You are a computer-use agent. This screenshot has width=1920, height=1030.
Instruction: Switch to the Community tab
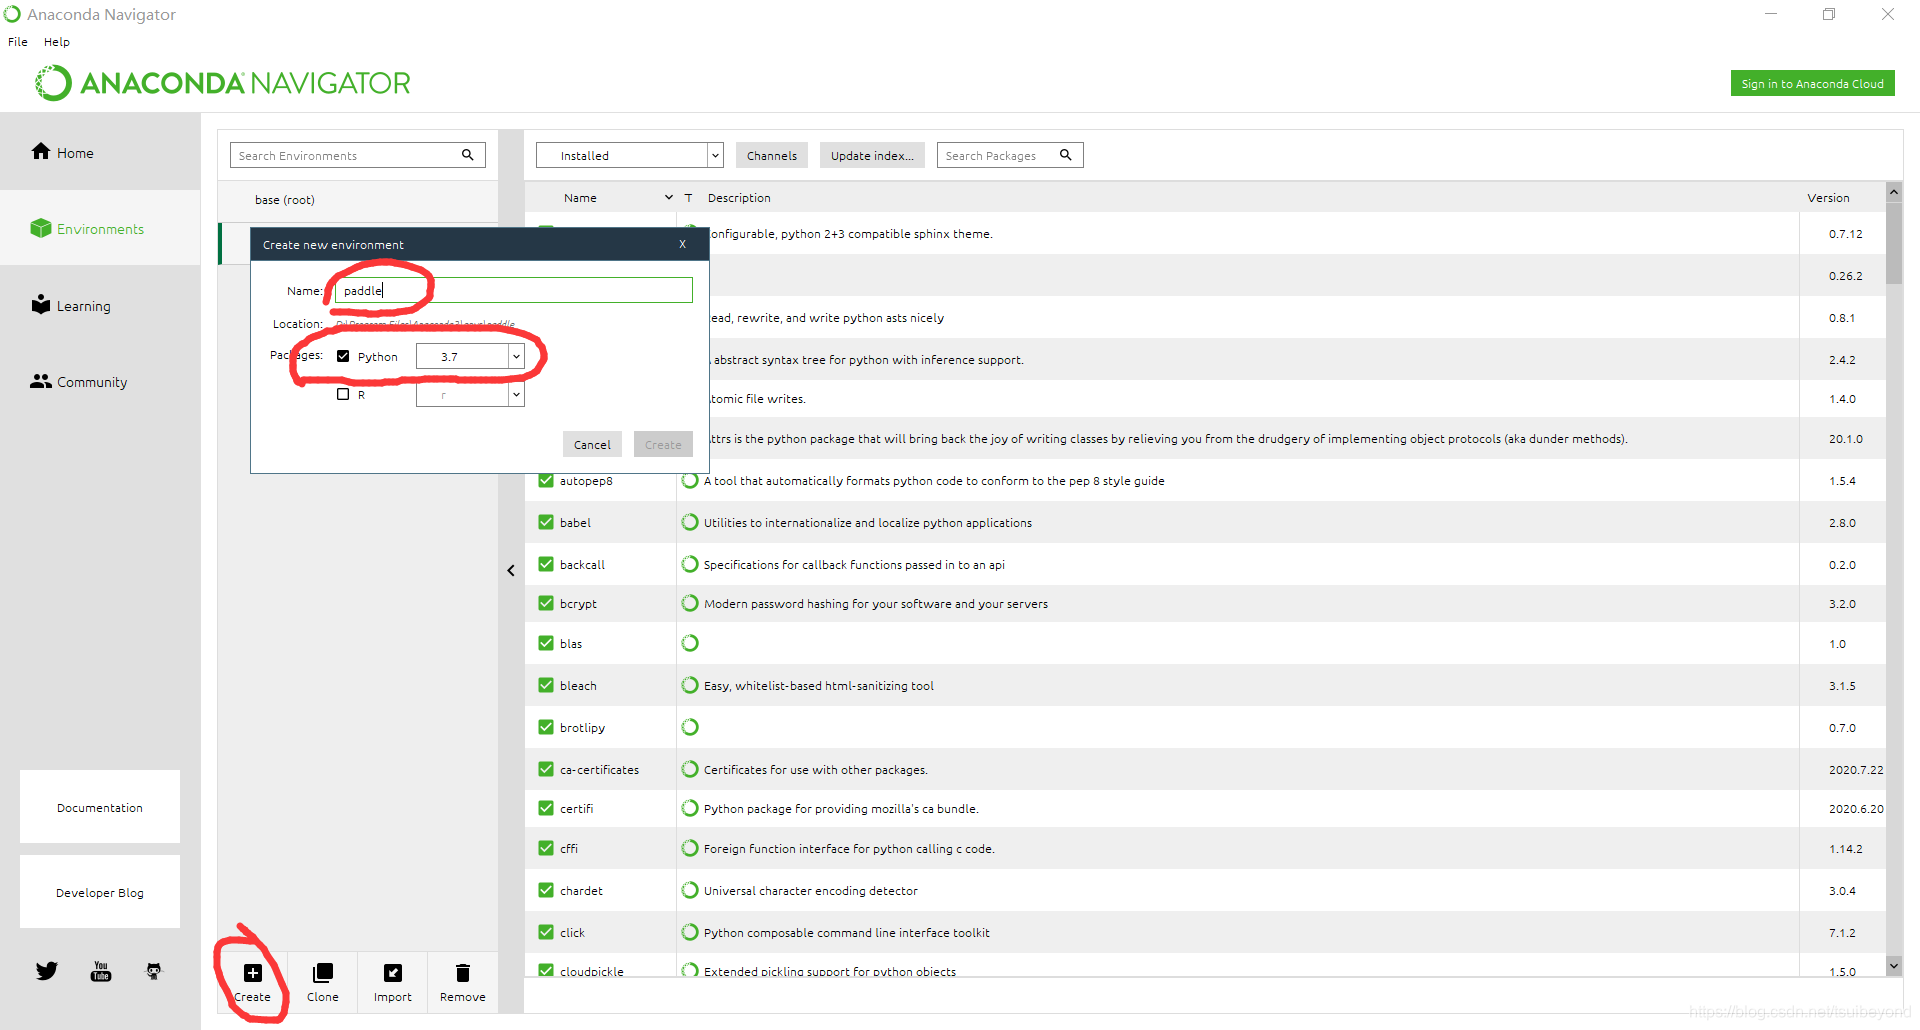point(100,381)
